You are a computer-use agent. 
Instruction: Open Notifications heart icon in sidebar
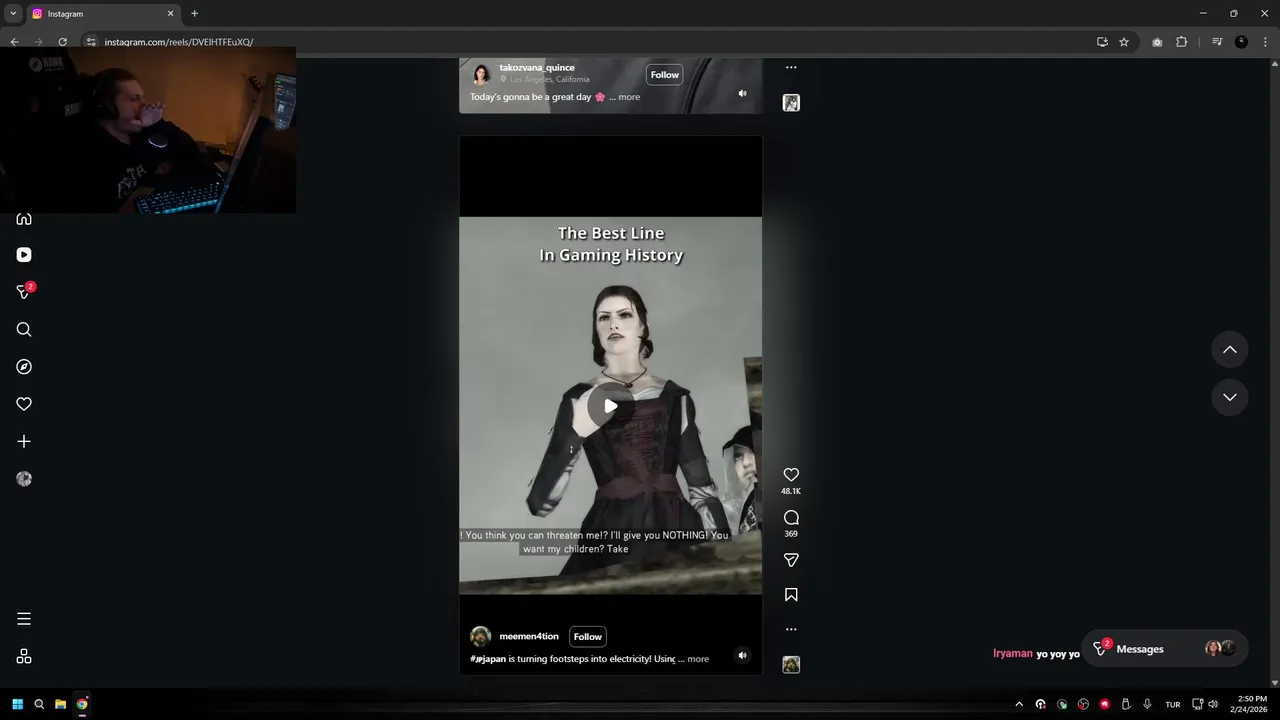click(x=24, y=404)
